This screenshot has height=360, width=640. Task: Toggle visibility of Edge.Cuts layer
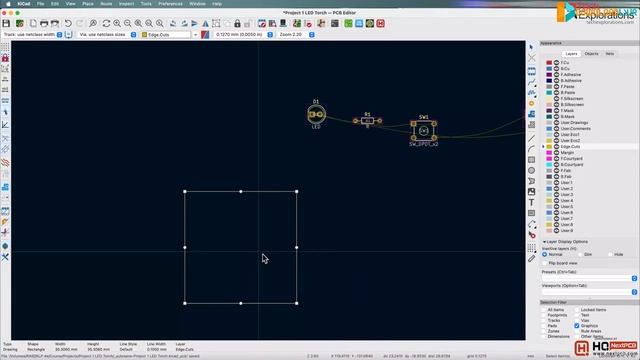click(556, 147)
